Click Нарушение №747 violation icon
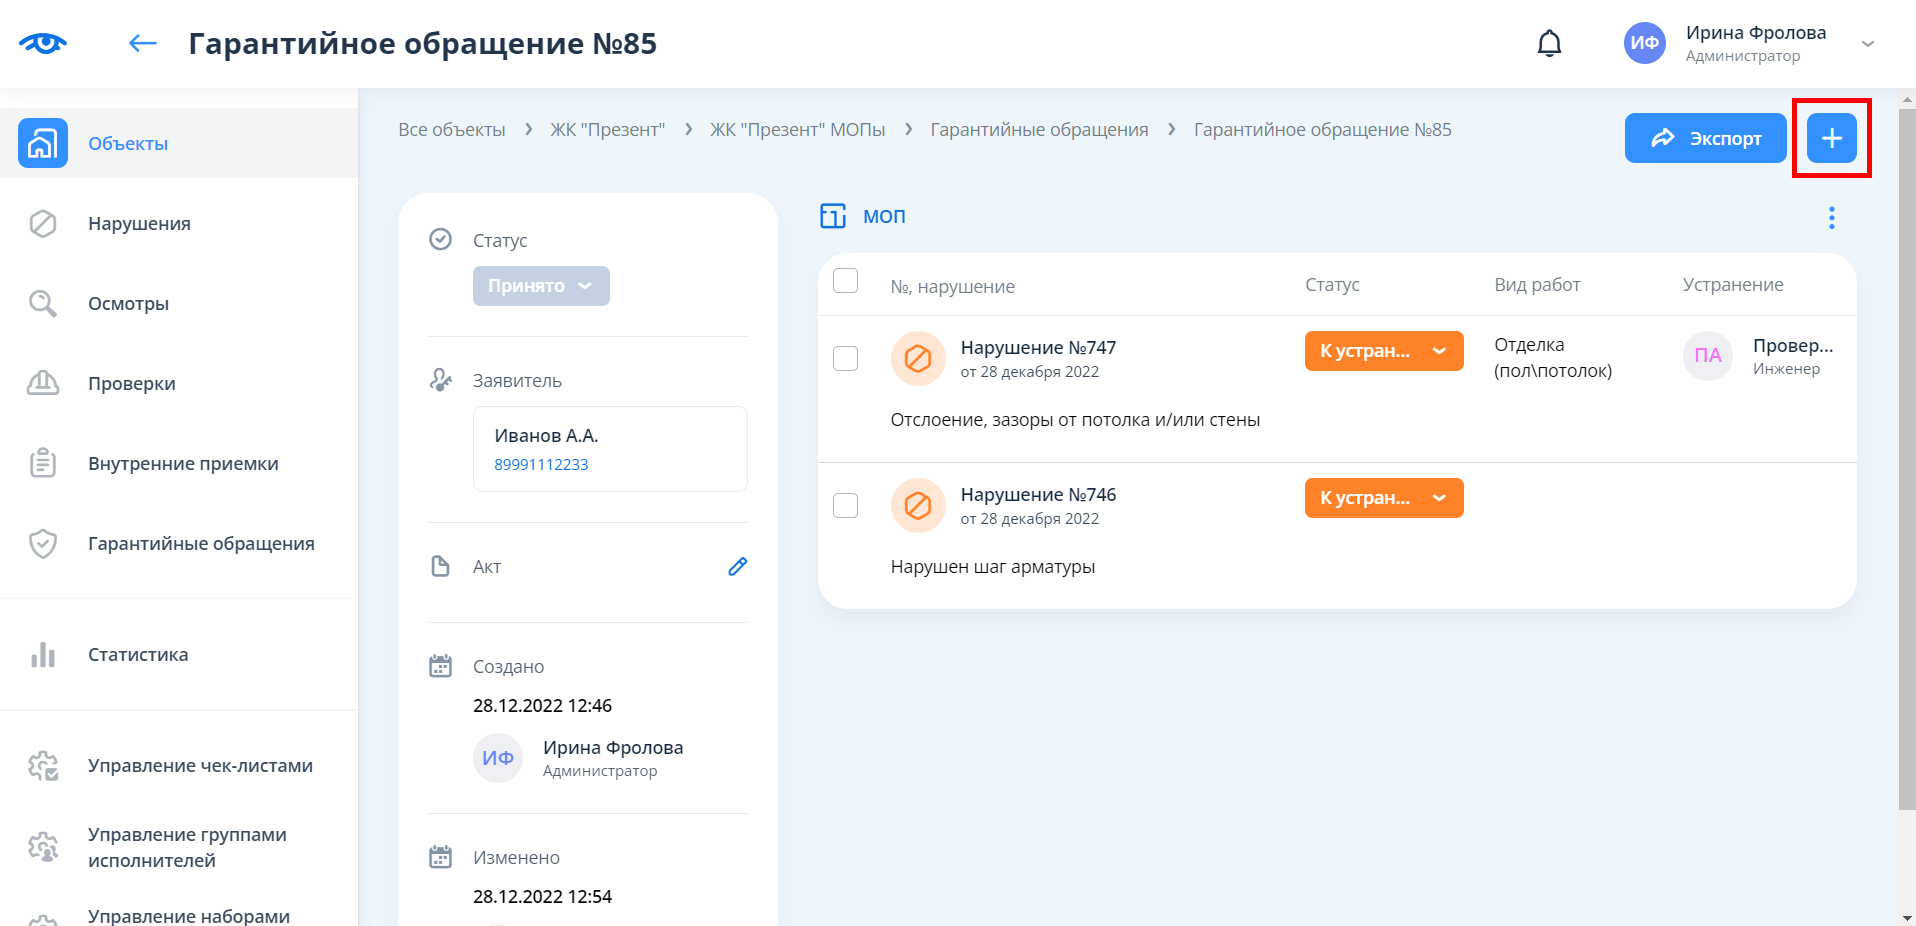Viewport: 1916px width, 926px height. point(918,358)
